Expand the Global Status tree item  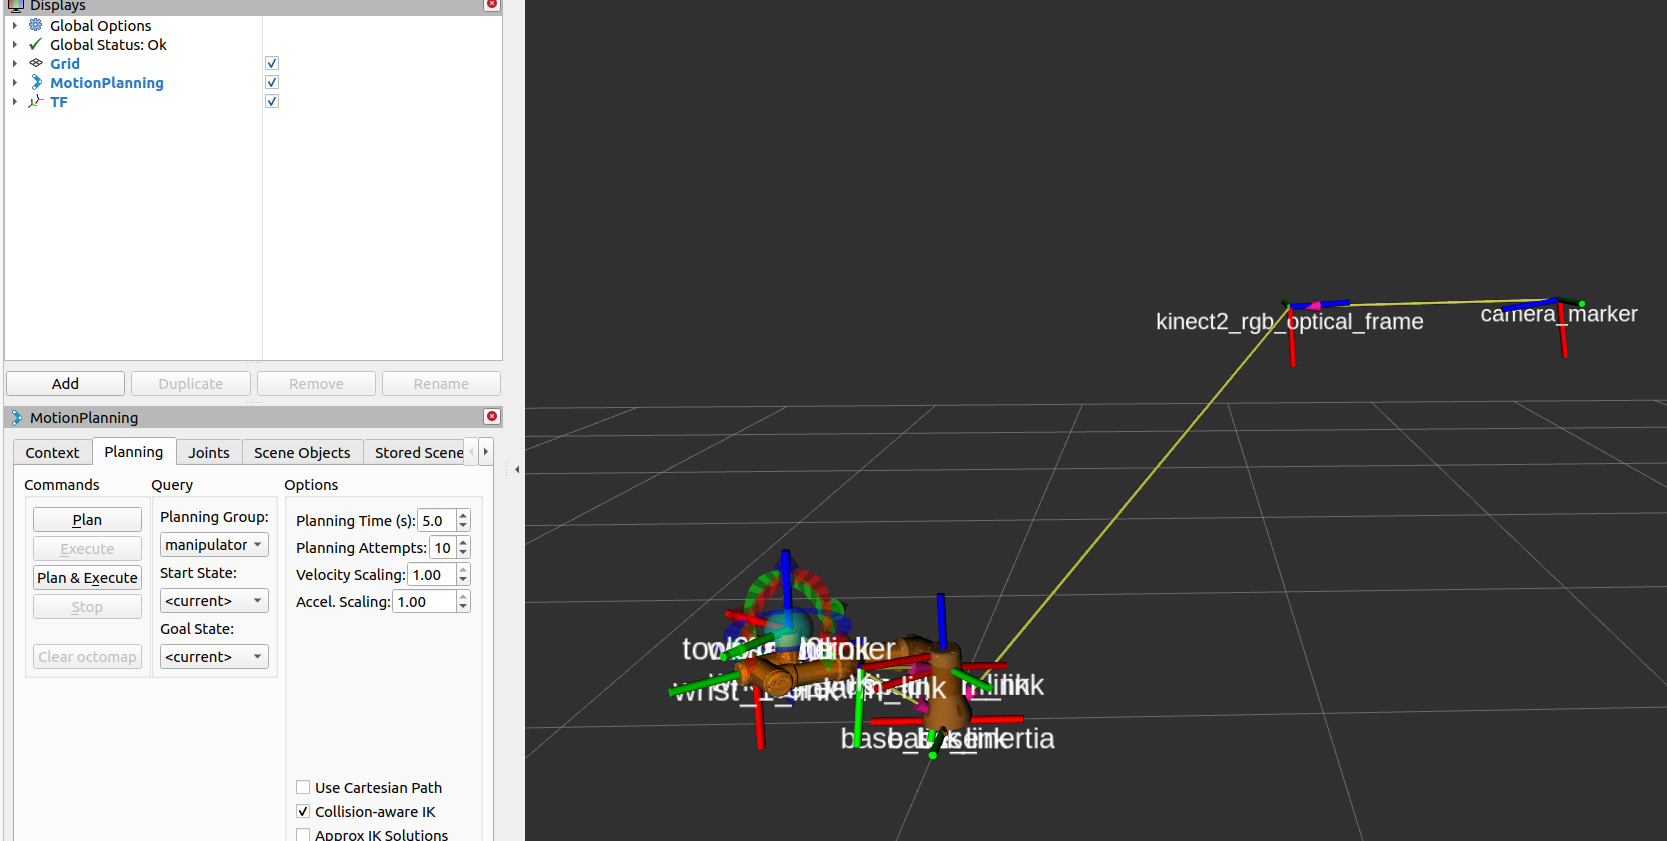[15, 44]
